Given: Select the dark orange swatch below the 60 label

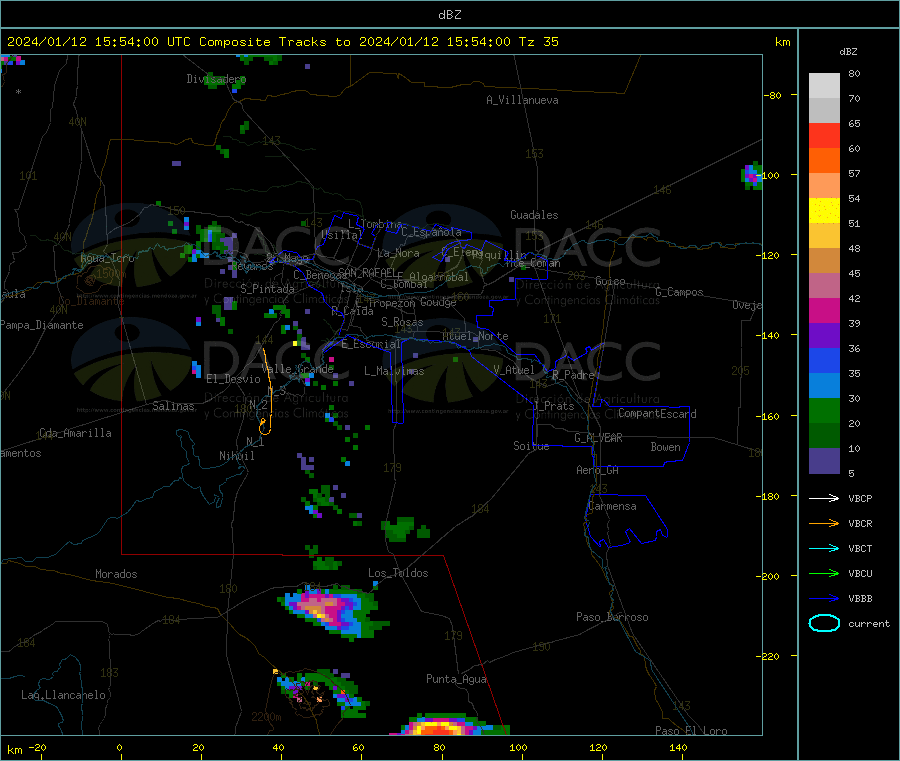Looking at the screenshot, I should pyautogui.click(x=824, y=161).
